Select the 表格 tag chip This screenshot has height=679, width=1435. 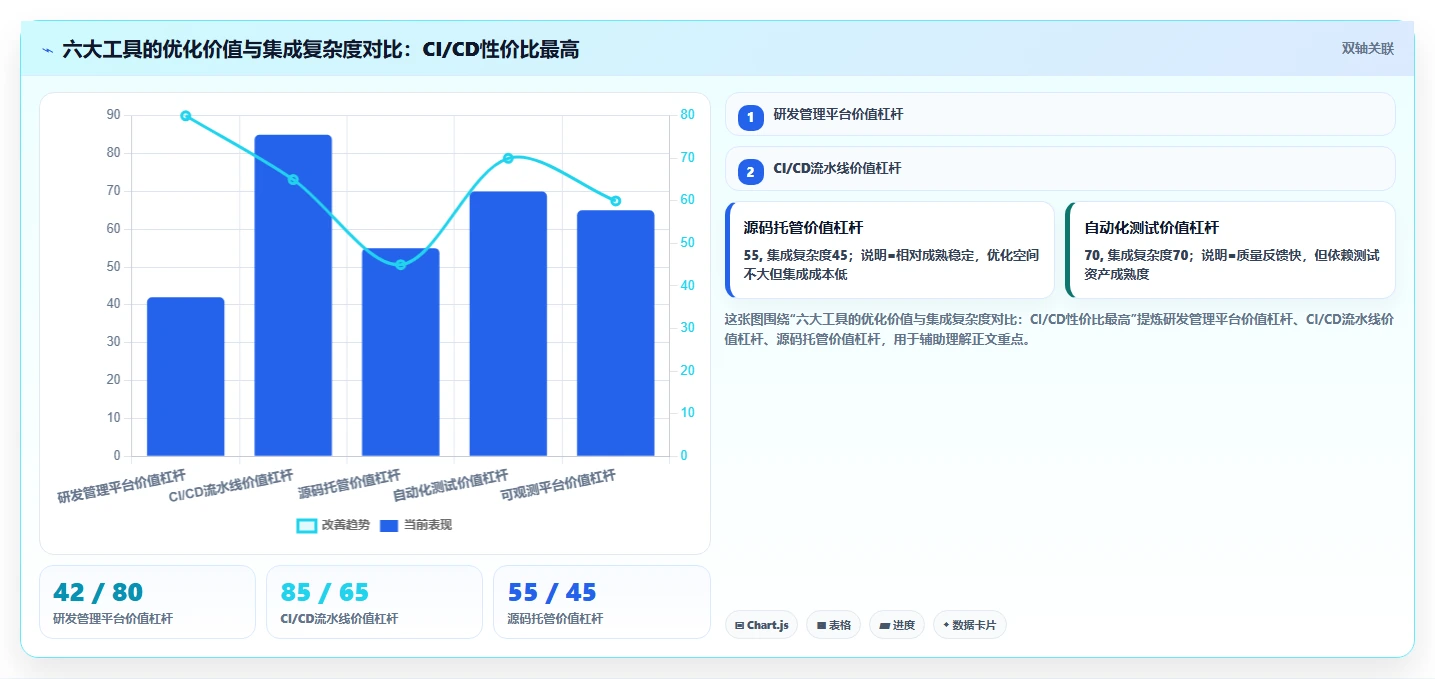833,625
